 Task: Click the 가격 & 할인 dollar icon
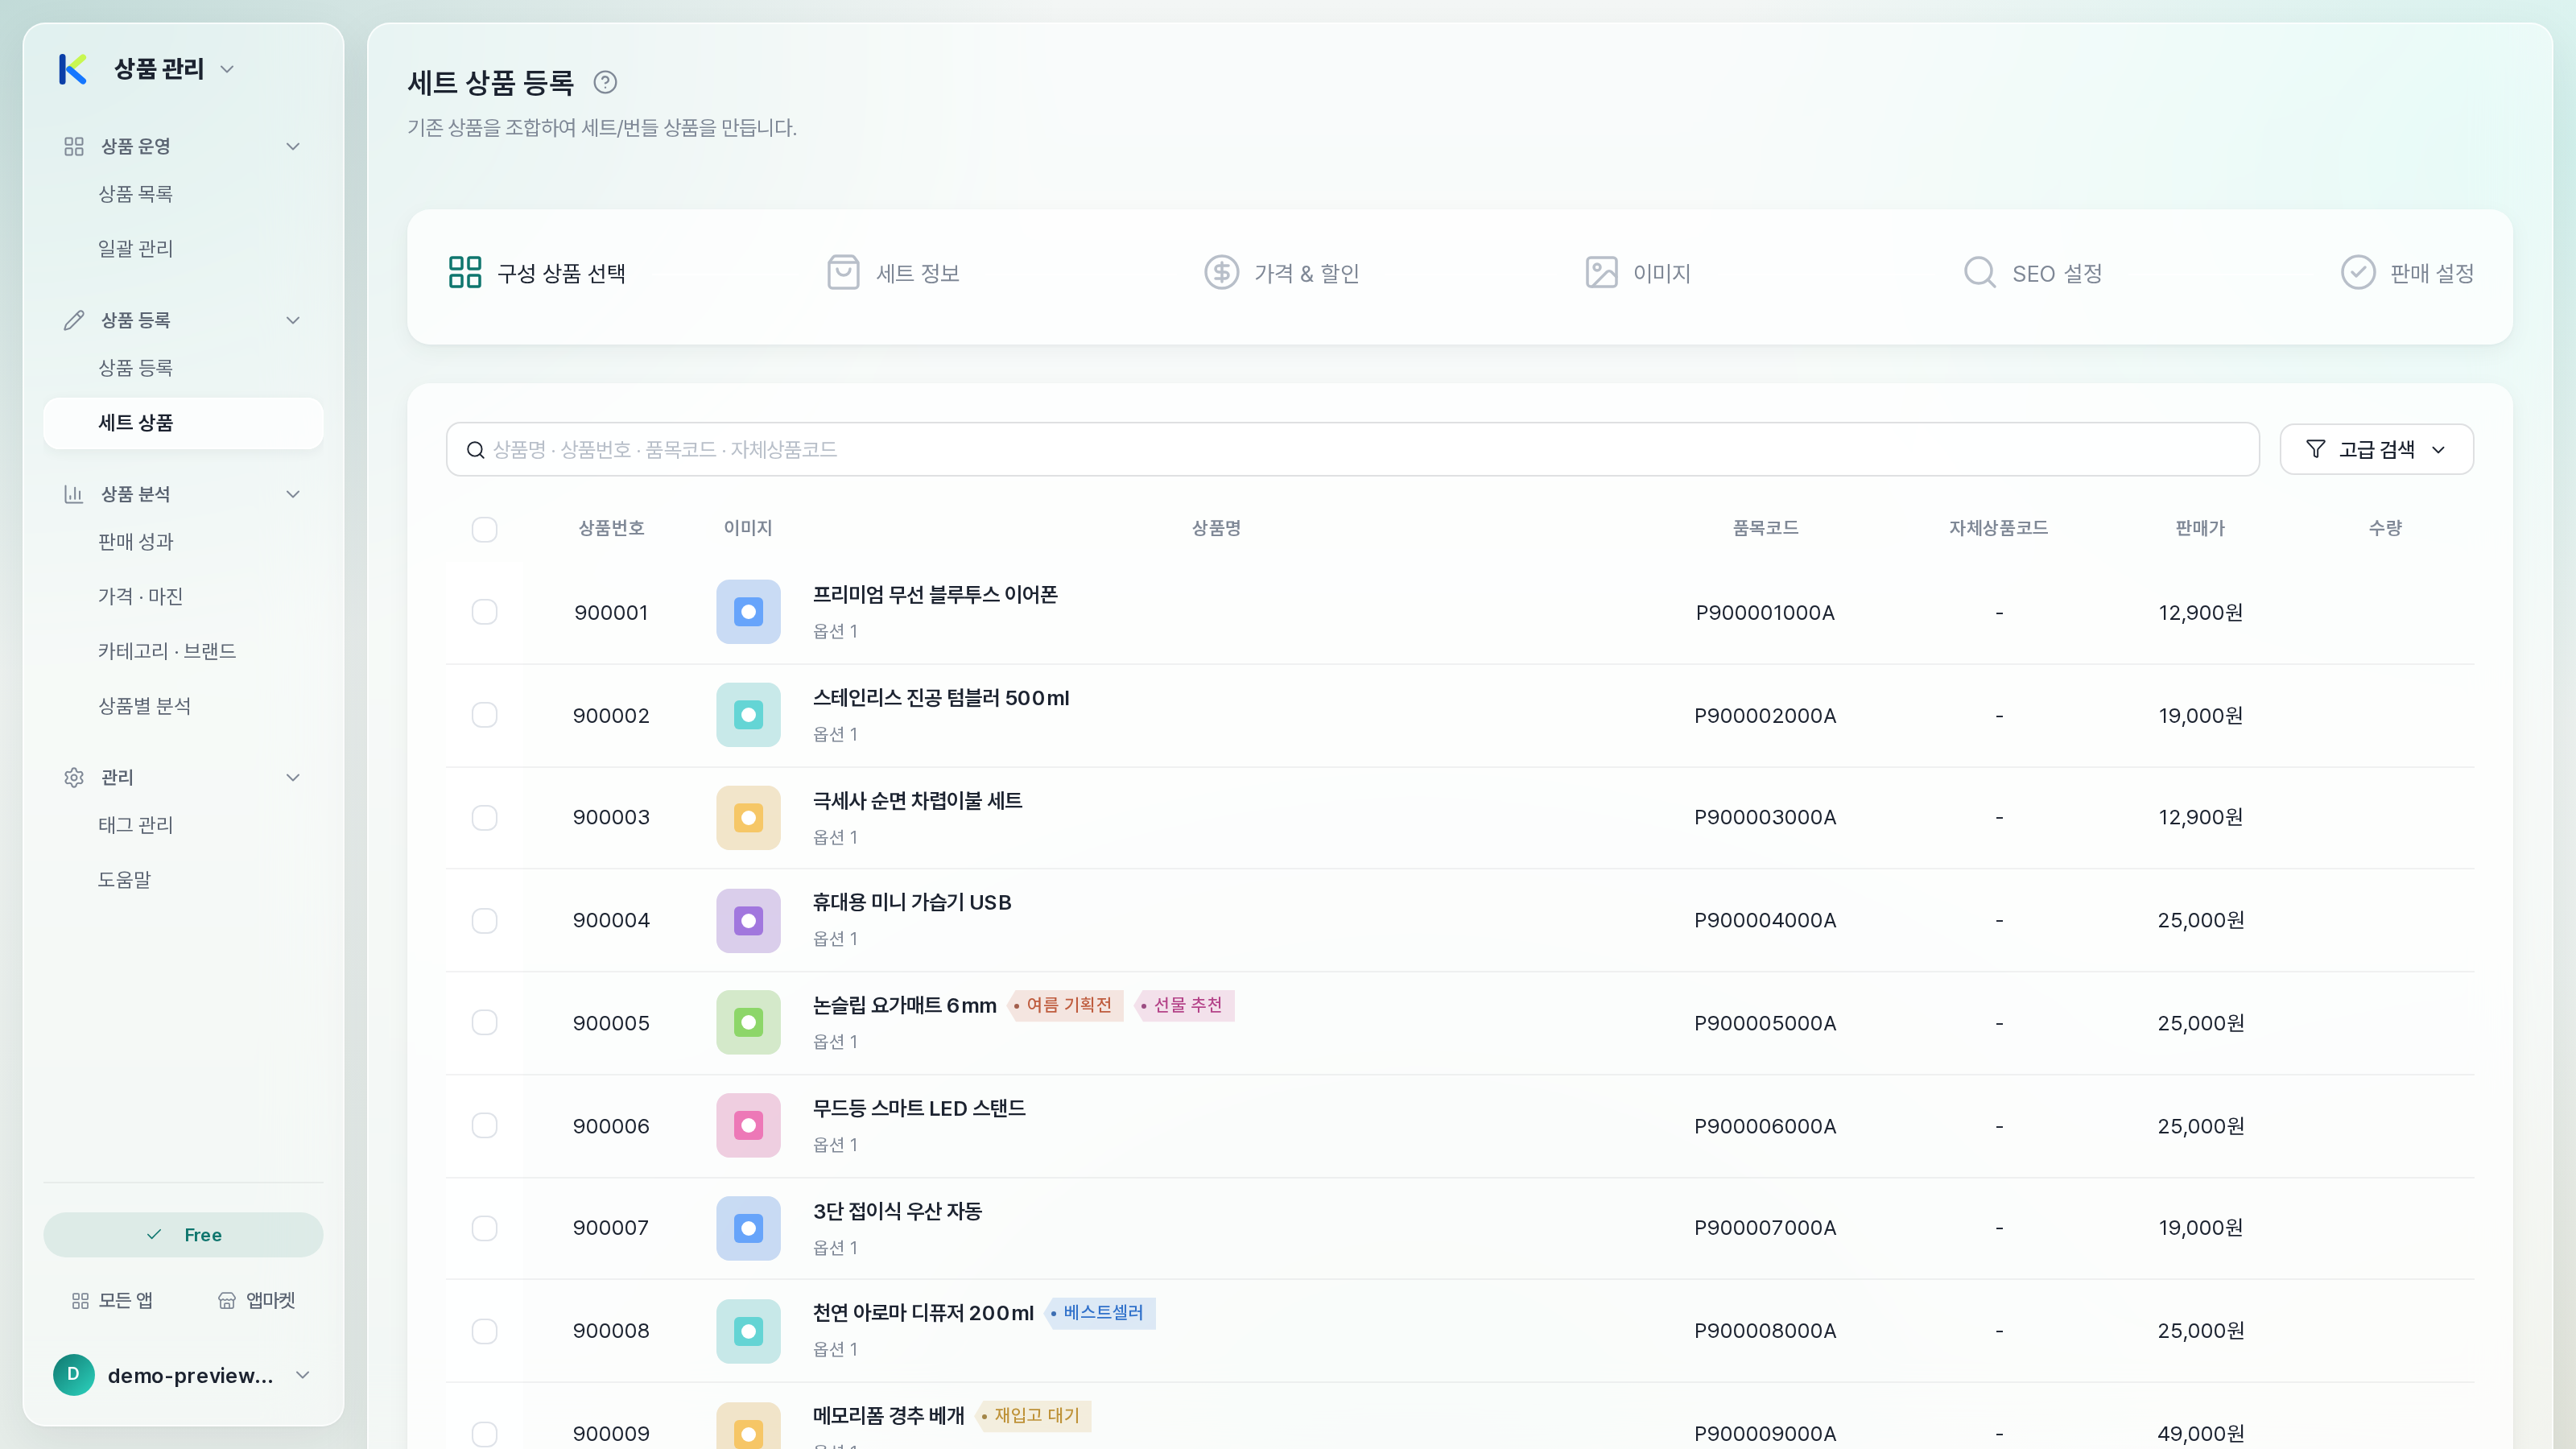click(1221, 272)
